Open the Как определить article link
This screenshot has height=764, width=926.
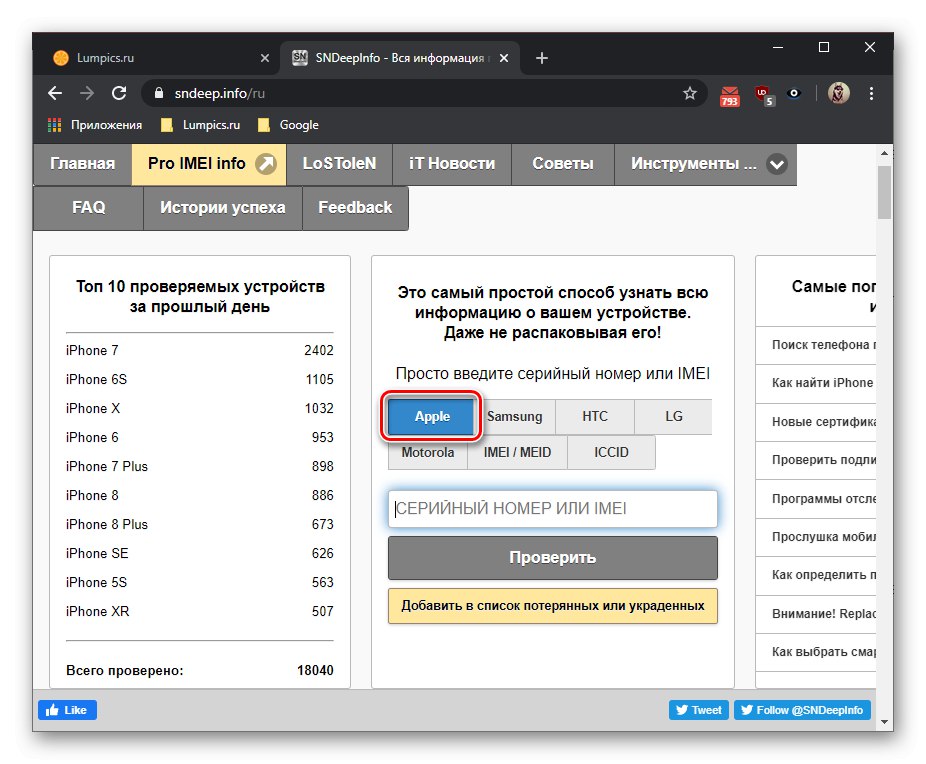coord(823,574)
